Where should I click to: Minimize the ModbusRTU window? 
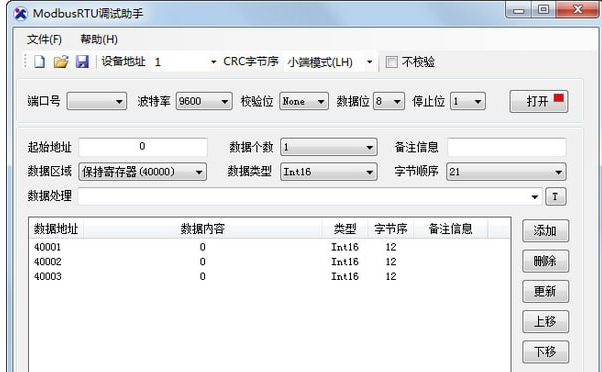[519, 9]
